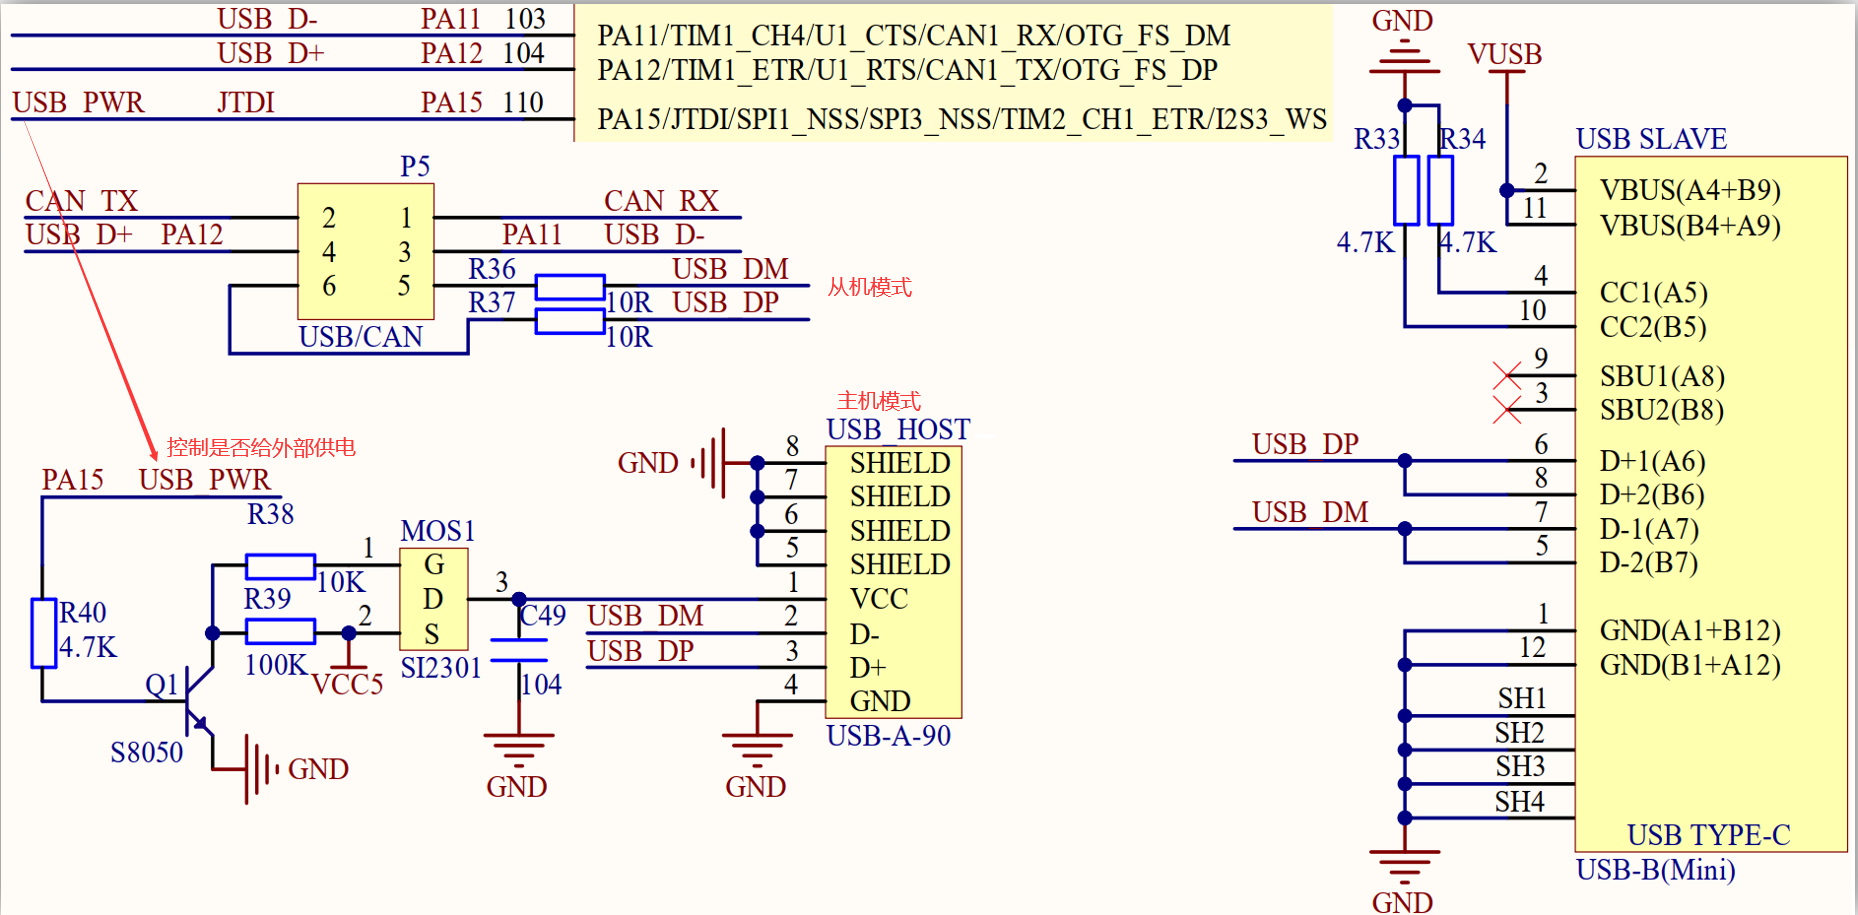The image size is (1858, 915).
Task: Select the PA12/TIM1_ETR pin description text
Action: pos(907,70)
